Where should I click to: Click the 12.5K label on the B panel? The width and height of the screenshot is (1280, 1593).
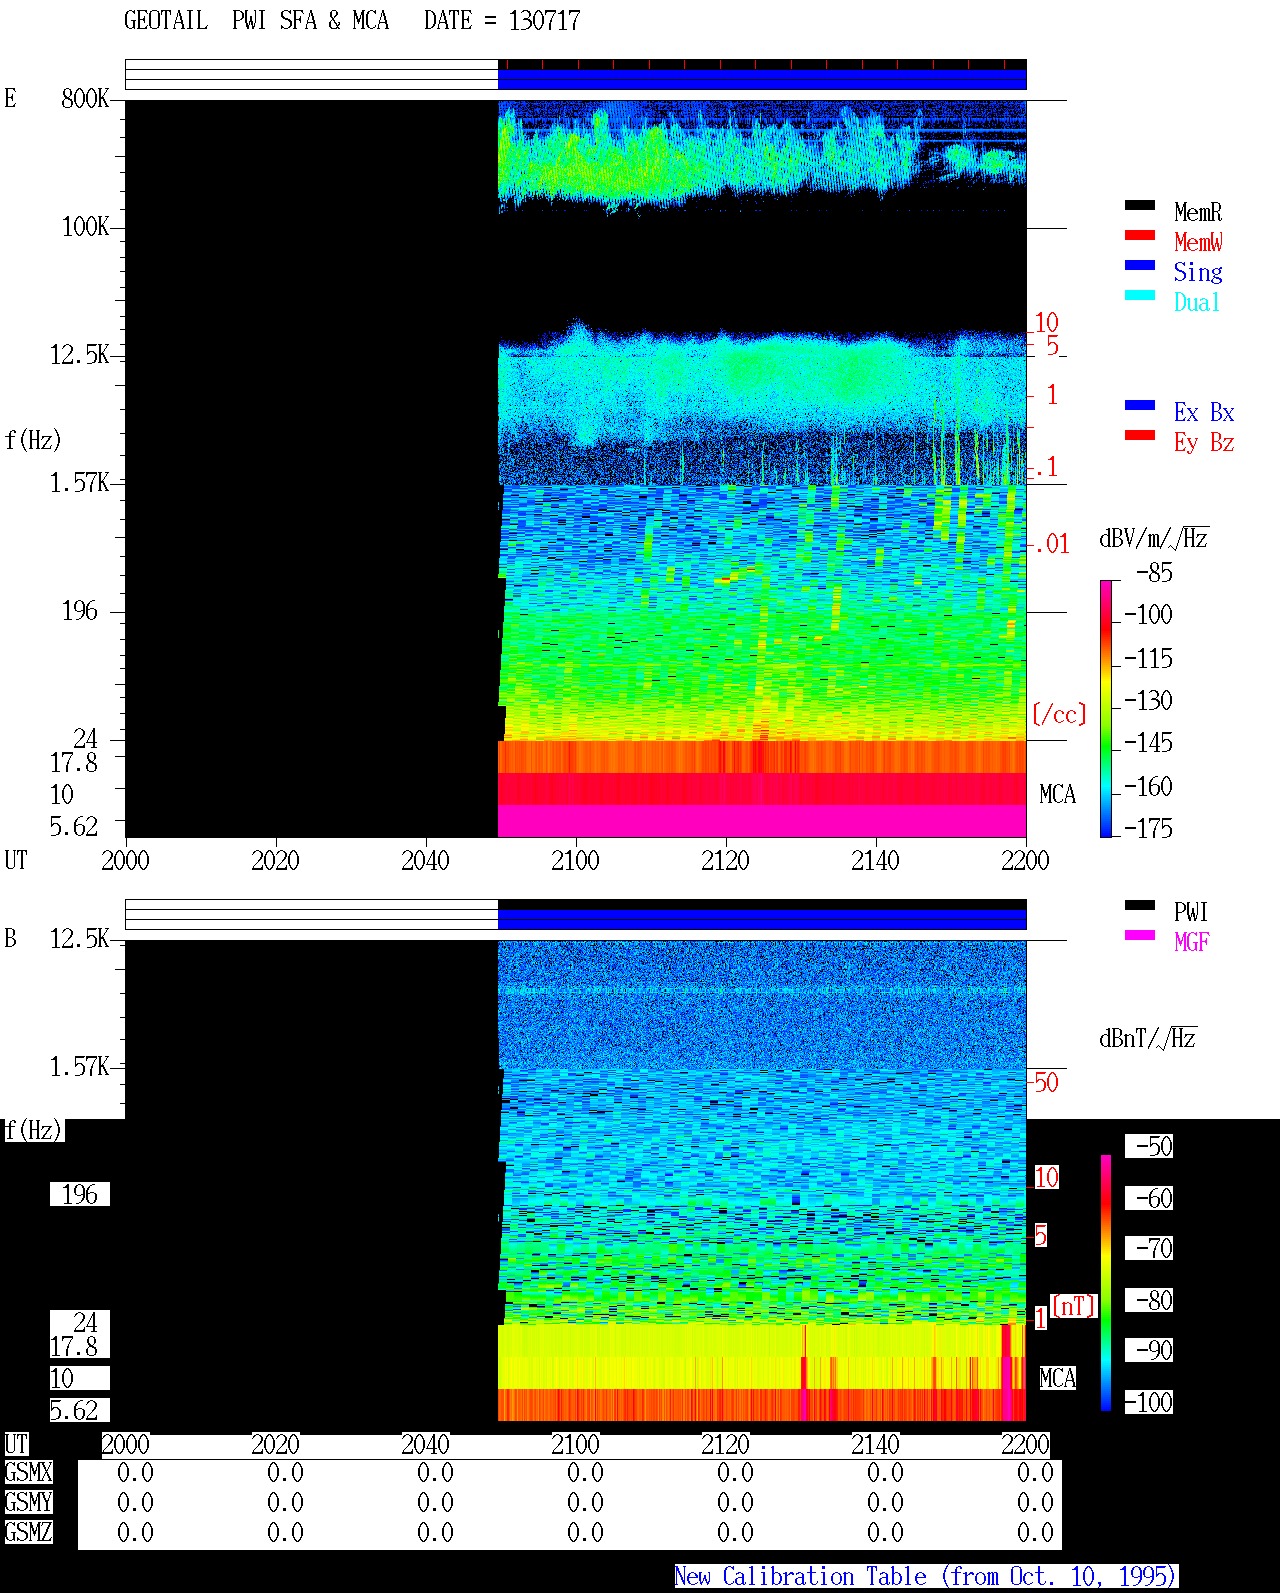pos(79,939)
